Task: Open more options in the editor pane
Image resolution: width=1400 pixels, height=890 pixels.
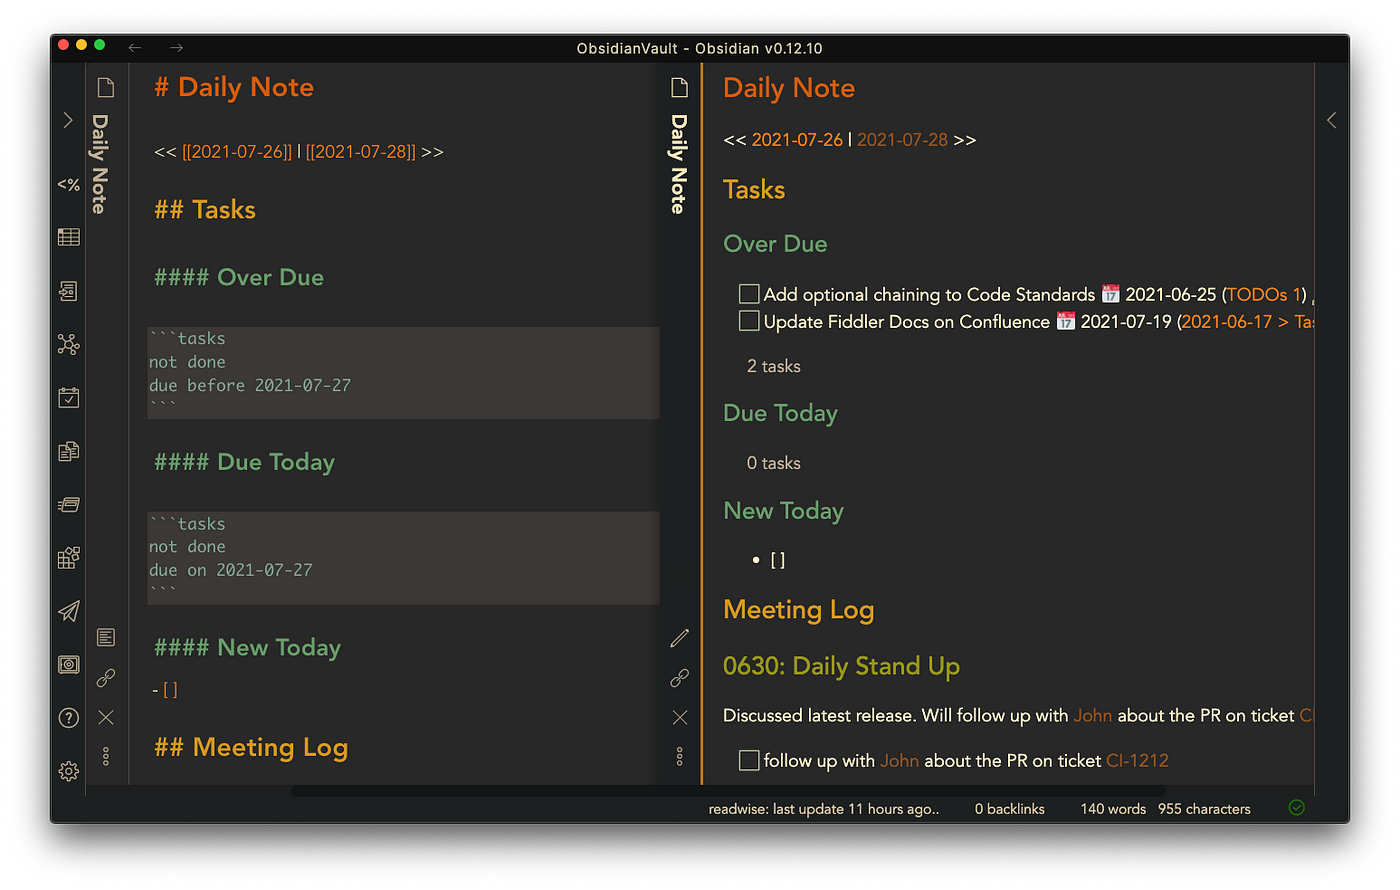Action: pos(106,756)
